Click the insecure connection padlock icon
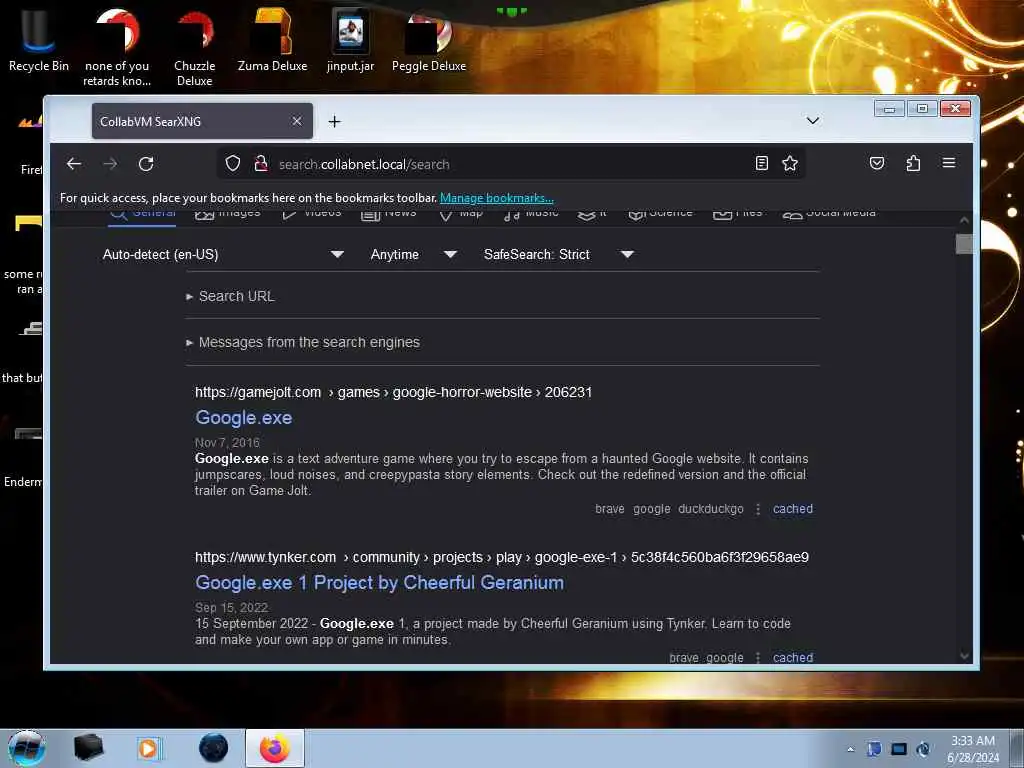 (261, 164)
